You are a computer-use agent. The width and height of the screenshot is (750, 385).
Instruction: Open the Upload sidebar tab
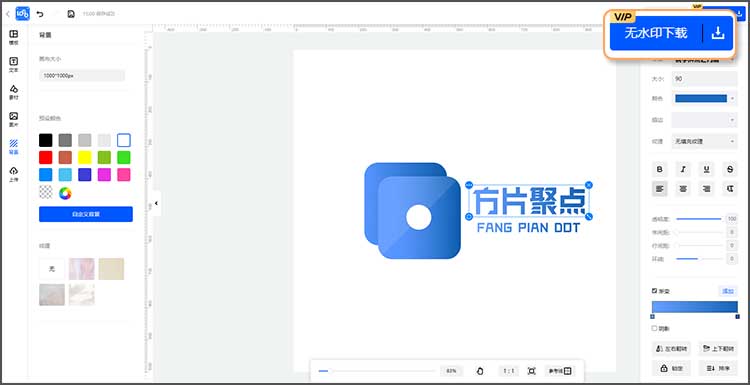tap(13, 175)
